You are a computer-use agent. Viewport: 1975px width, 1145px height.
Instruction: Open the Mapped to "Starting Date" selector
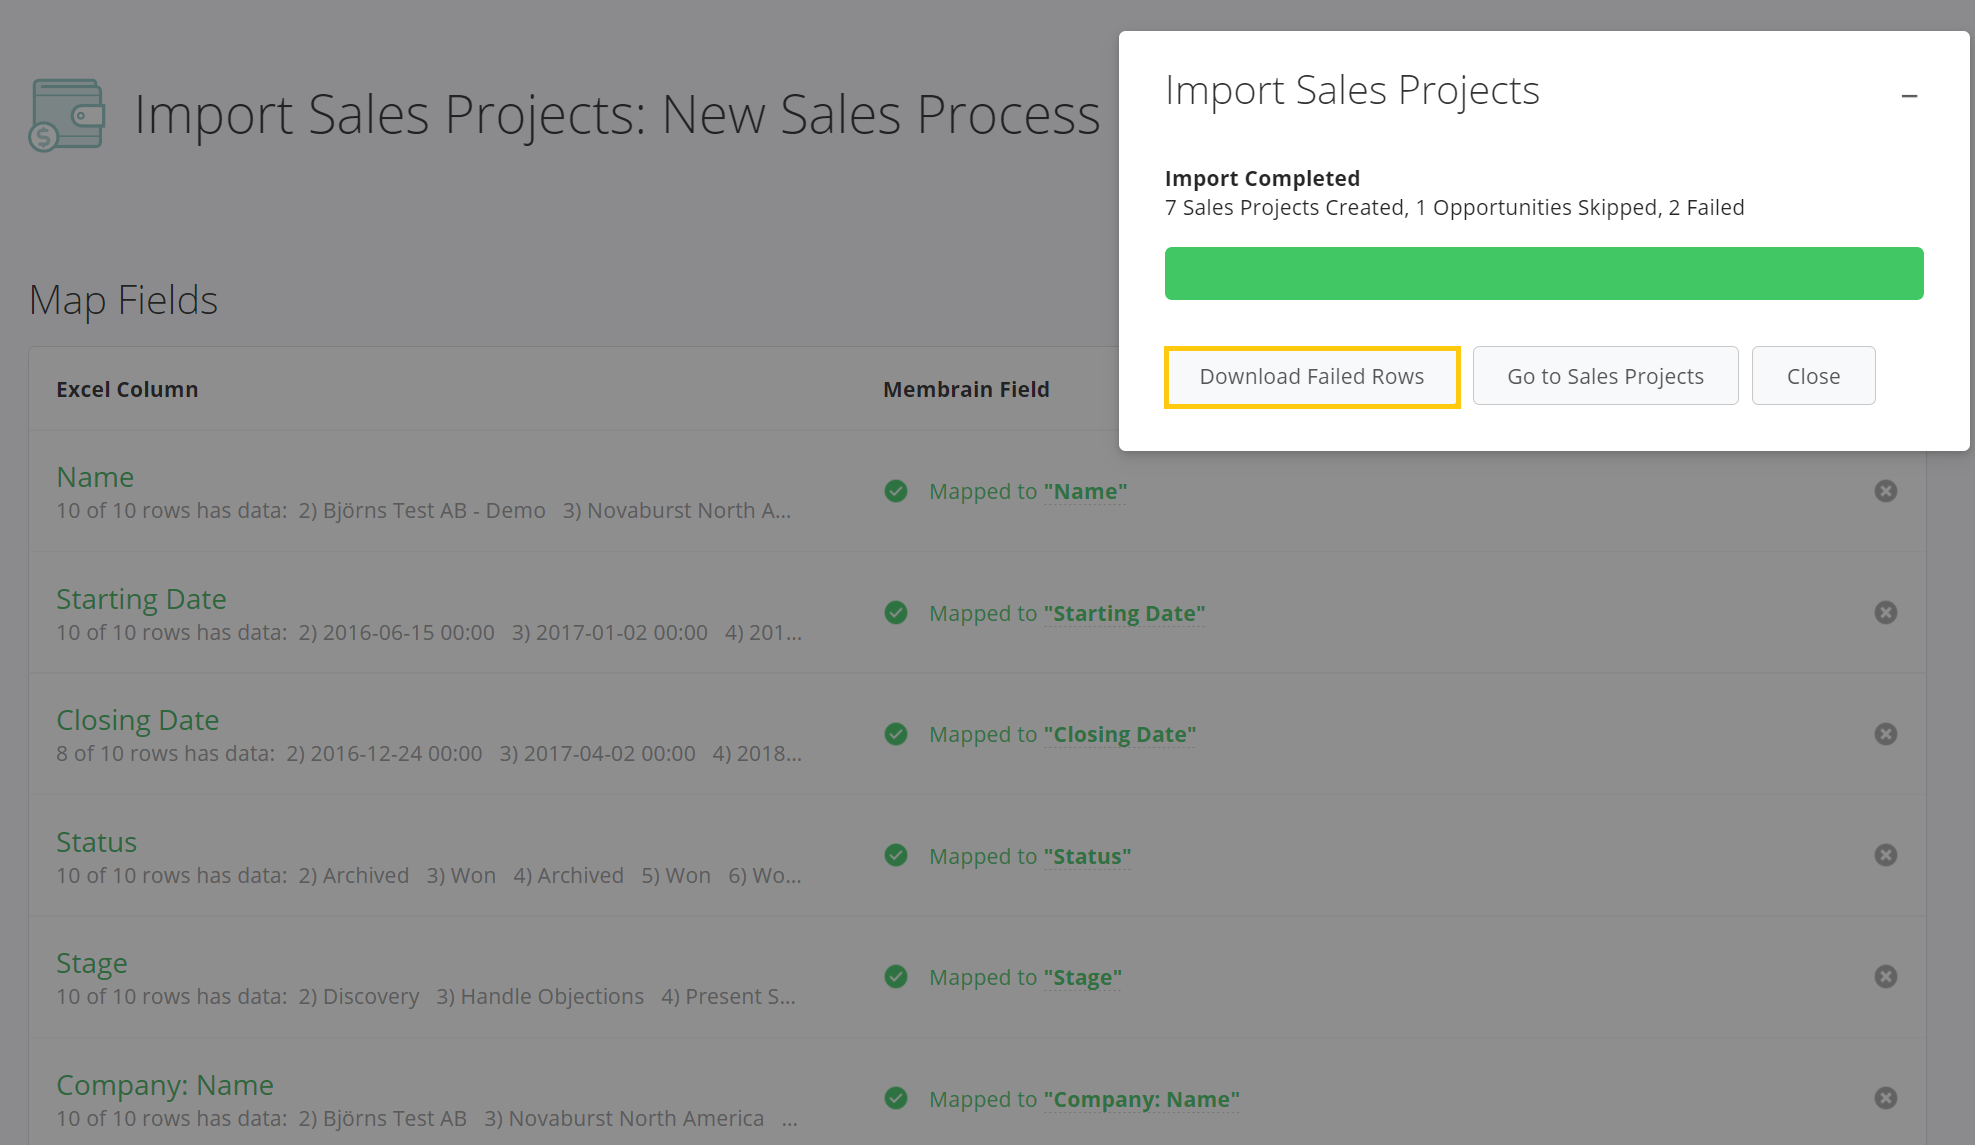pyautogui.click(x=1124, y=614)
